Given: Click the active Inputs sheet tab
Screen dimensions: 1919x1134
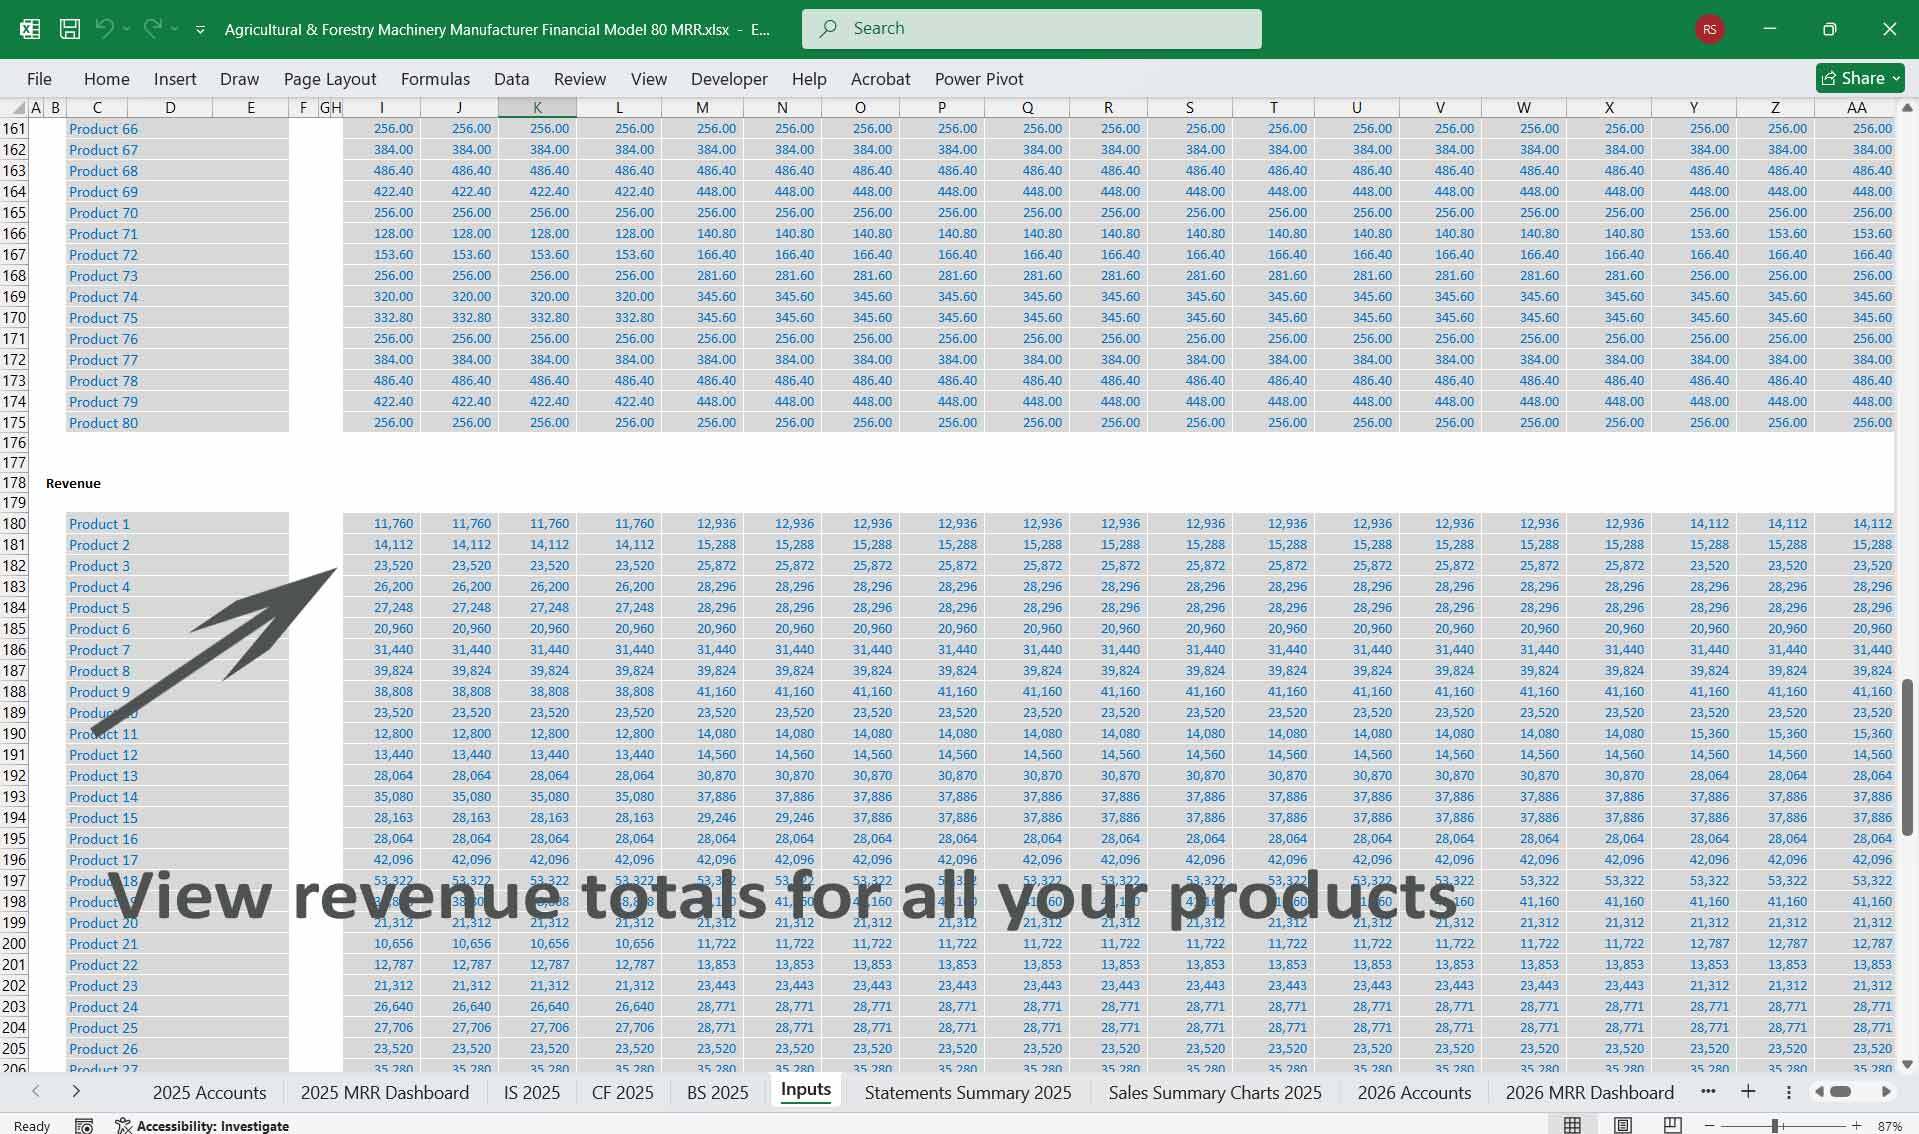Looking at the screenshot, I should (x=806, y=1090).
